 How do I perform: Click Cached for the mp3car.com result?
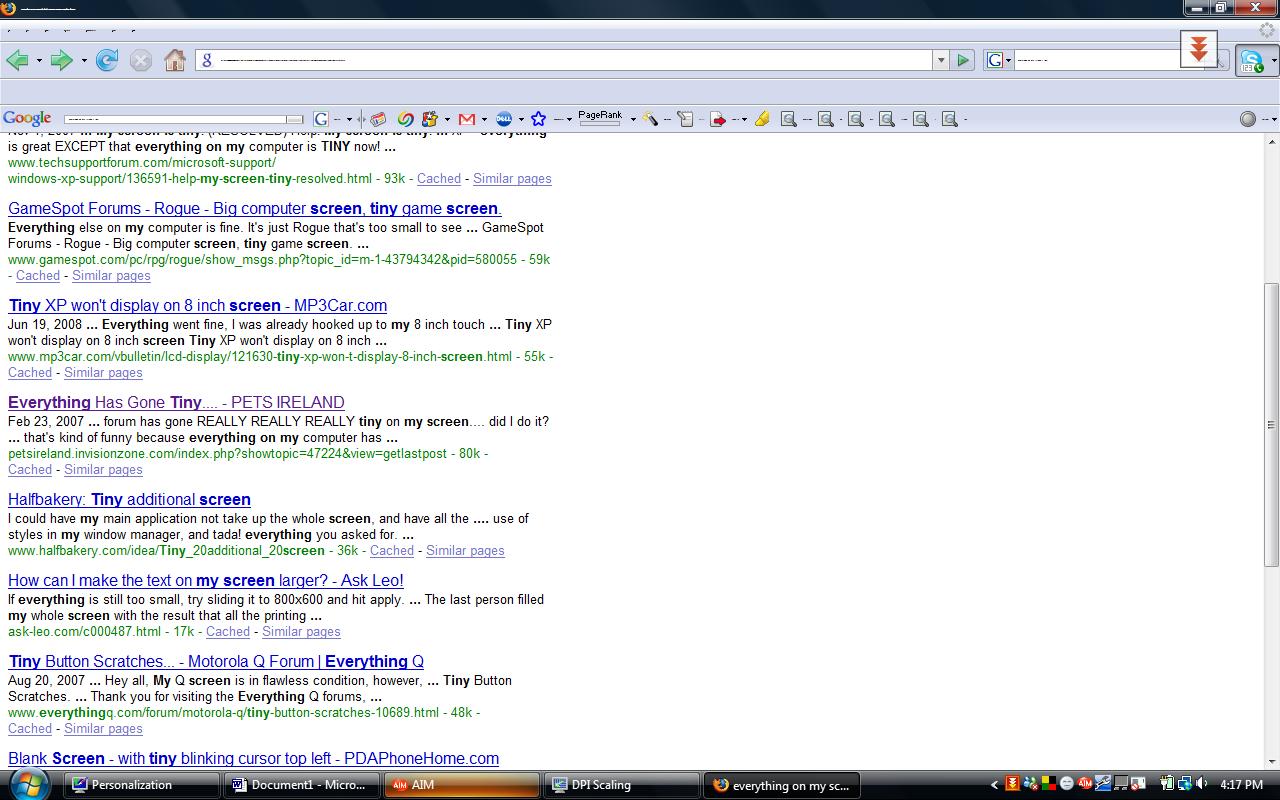[x=30, y=373]
